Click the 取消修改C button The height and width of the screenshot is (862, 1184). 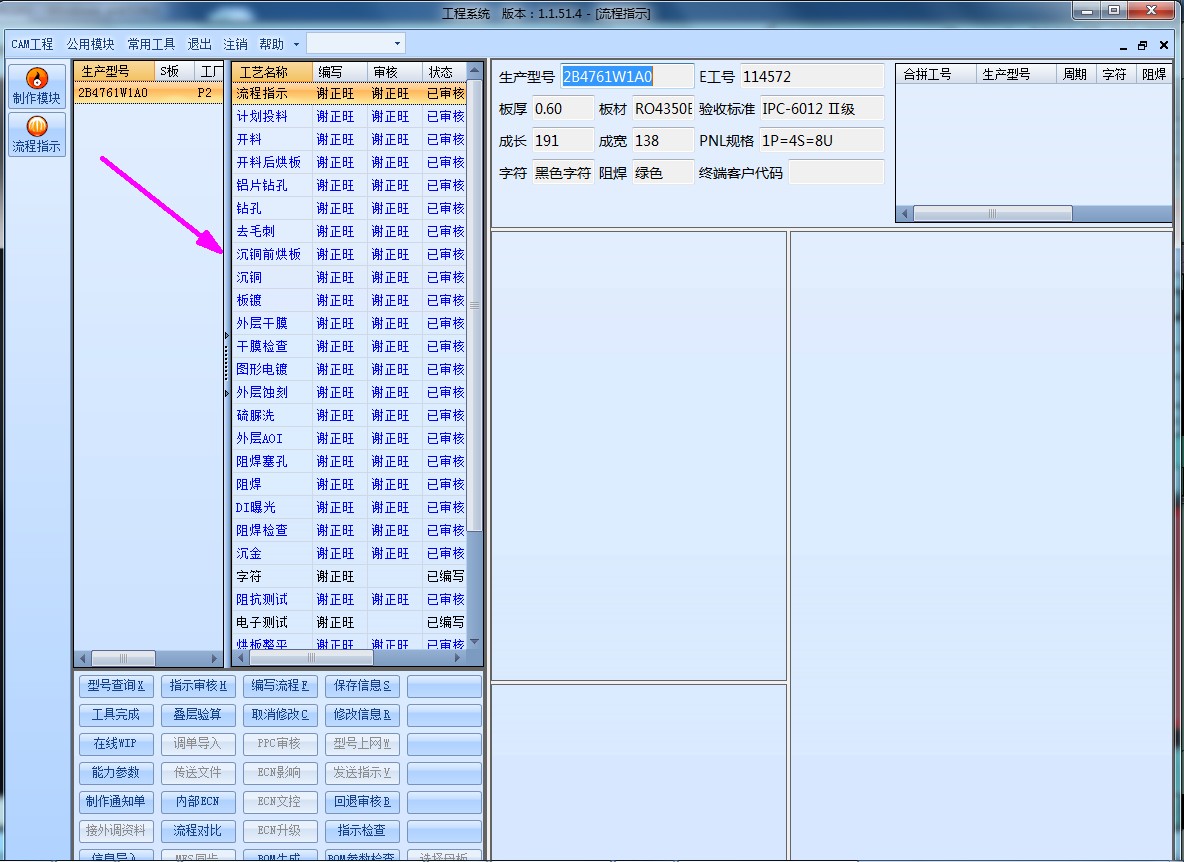point(279,714)
